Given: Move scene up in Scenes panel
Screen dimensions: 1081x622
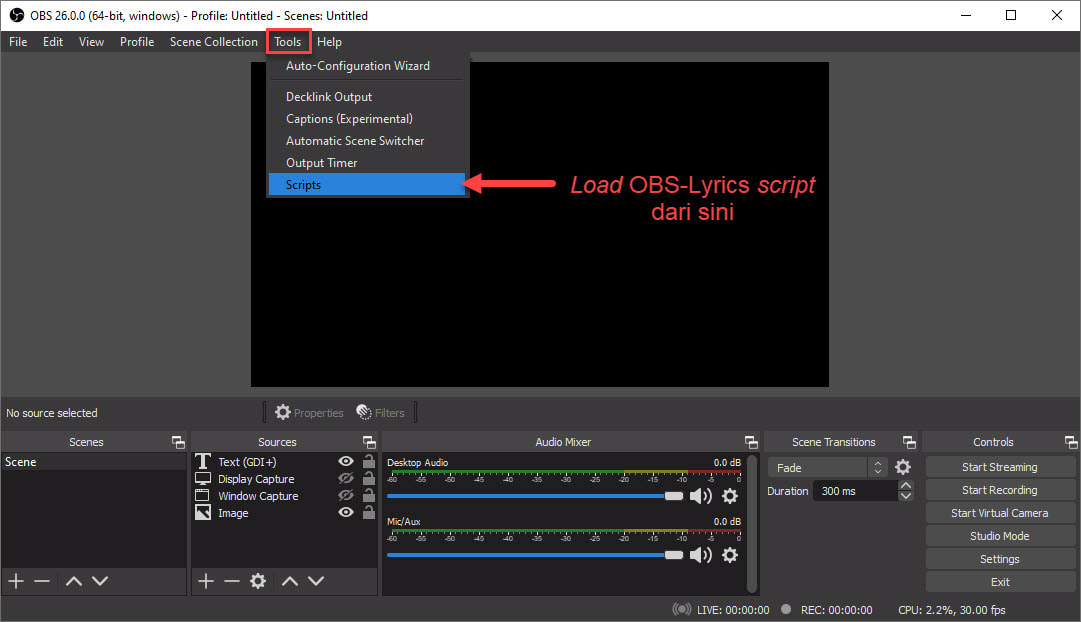Looking at the screenshot, I should 74,581.
